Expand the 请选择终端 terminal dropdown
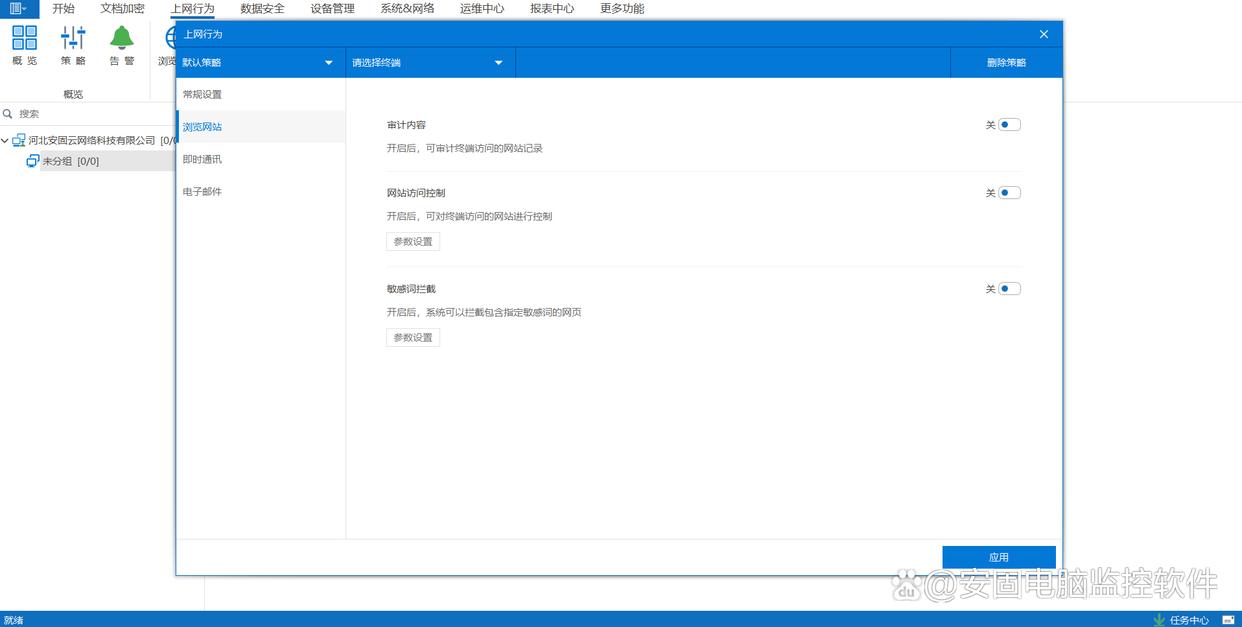This screenshot has width=1242, height=627. [429, 63]
